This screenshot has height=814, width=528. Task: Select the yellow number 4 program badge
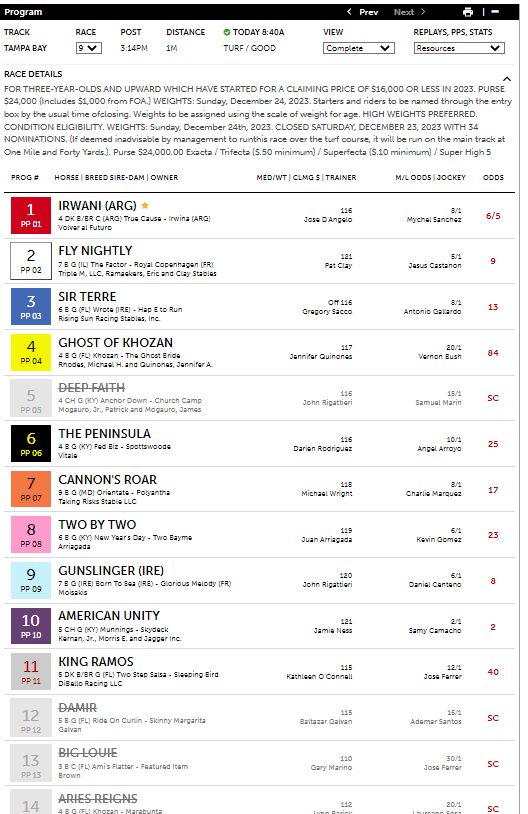point(31,352)
